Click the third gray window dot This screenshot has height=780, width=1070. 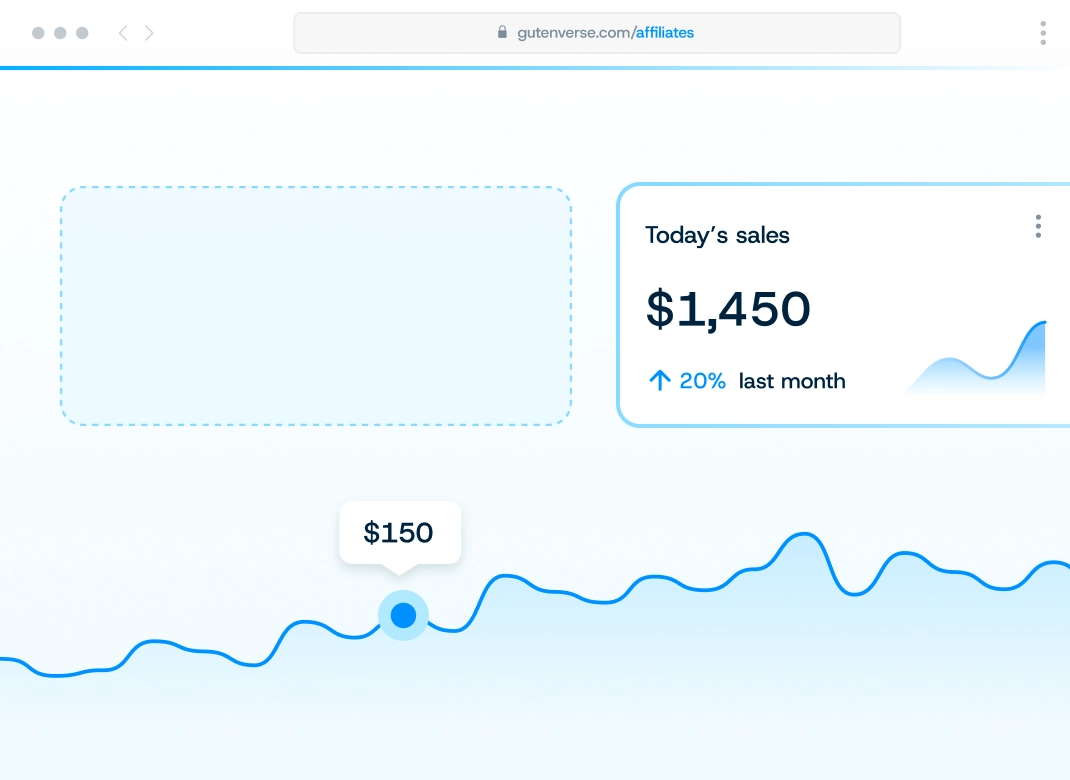82,33
